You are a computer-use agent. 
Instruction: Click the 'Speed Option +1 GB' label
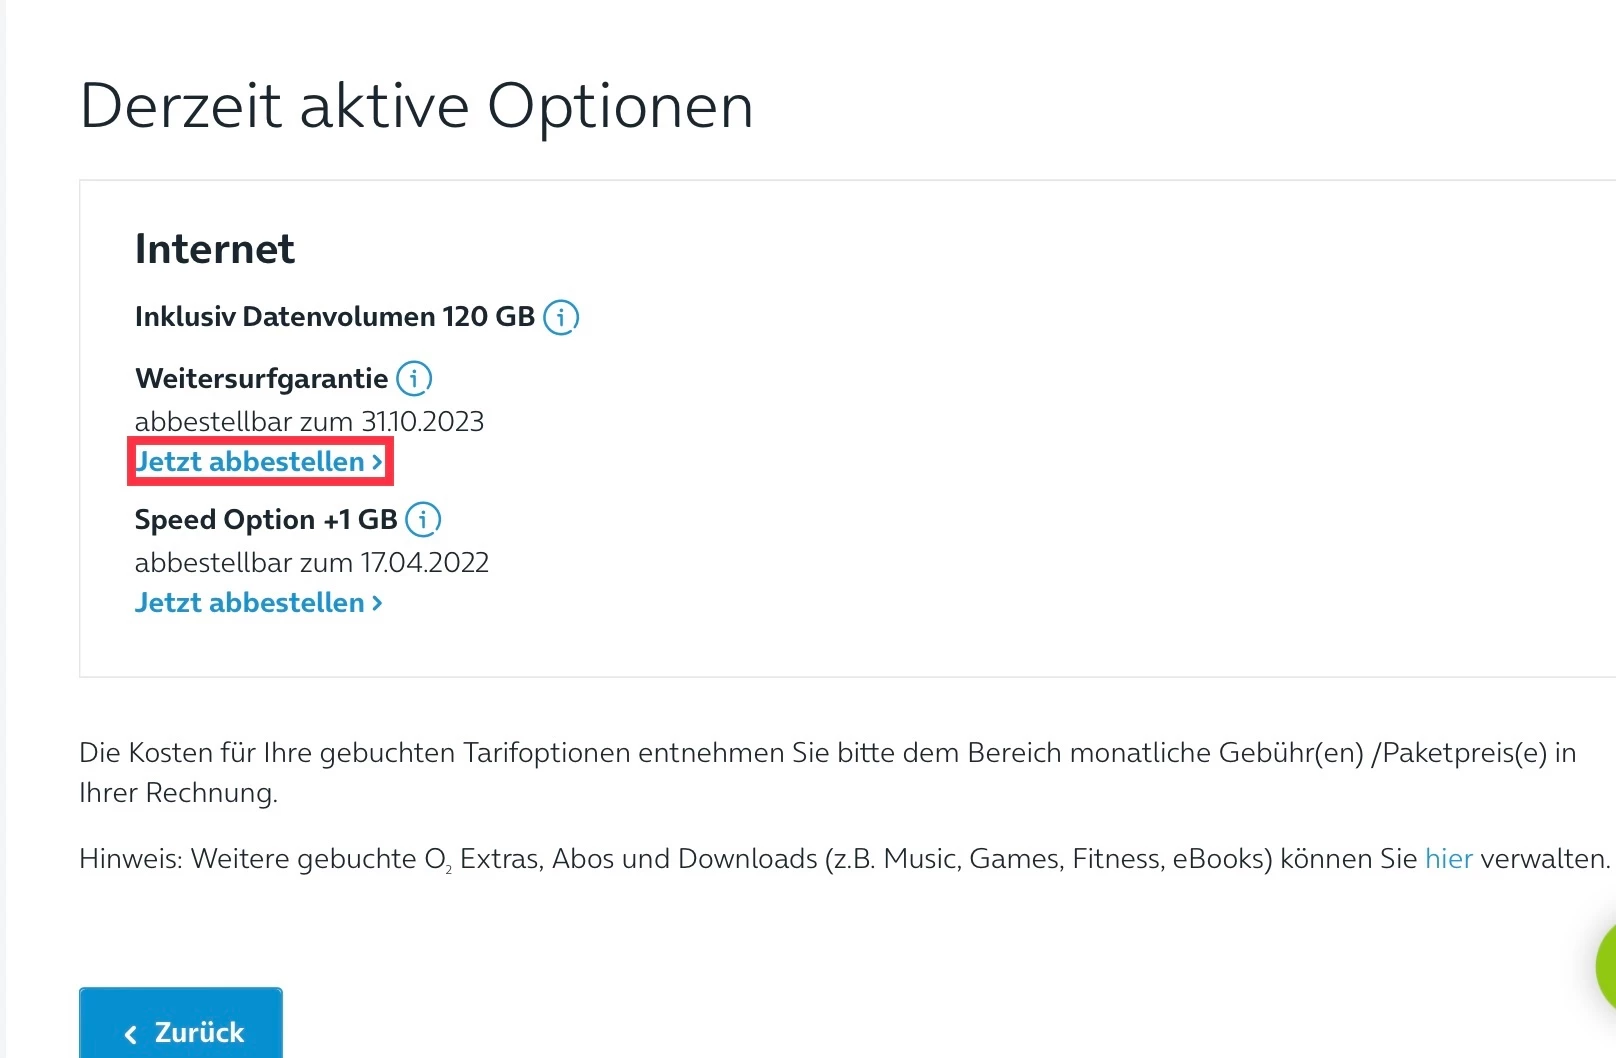coord(266,520)
